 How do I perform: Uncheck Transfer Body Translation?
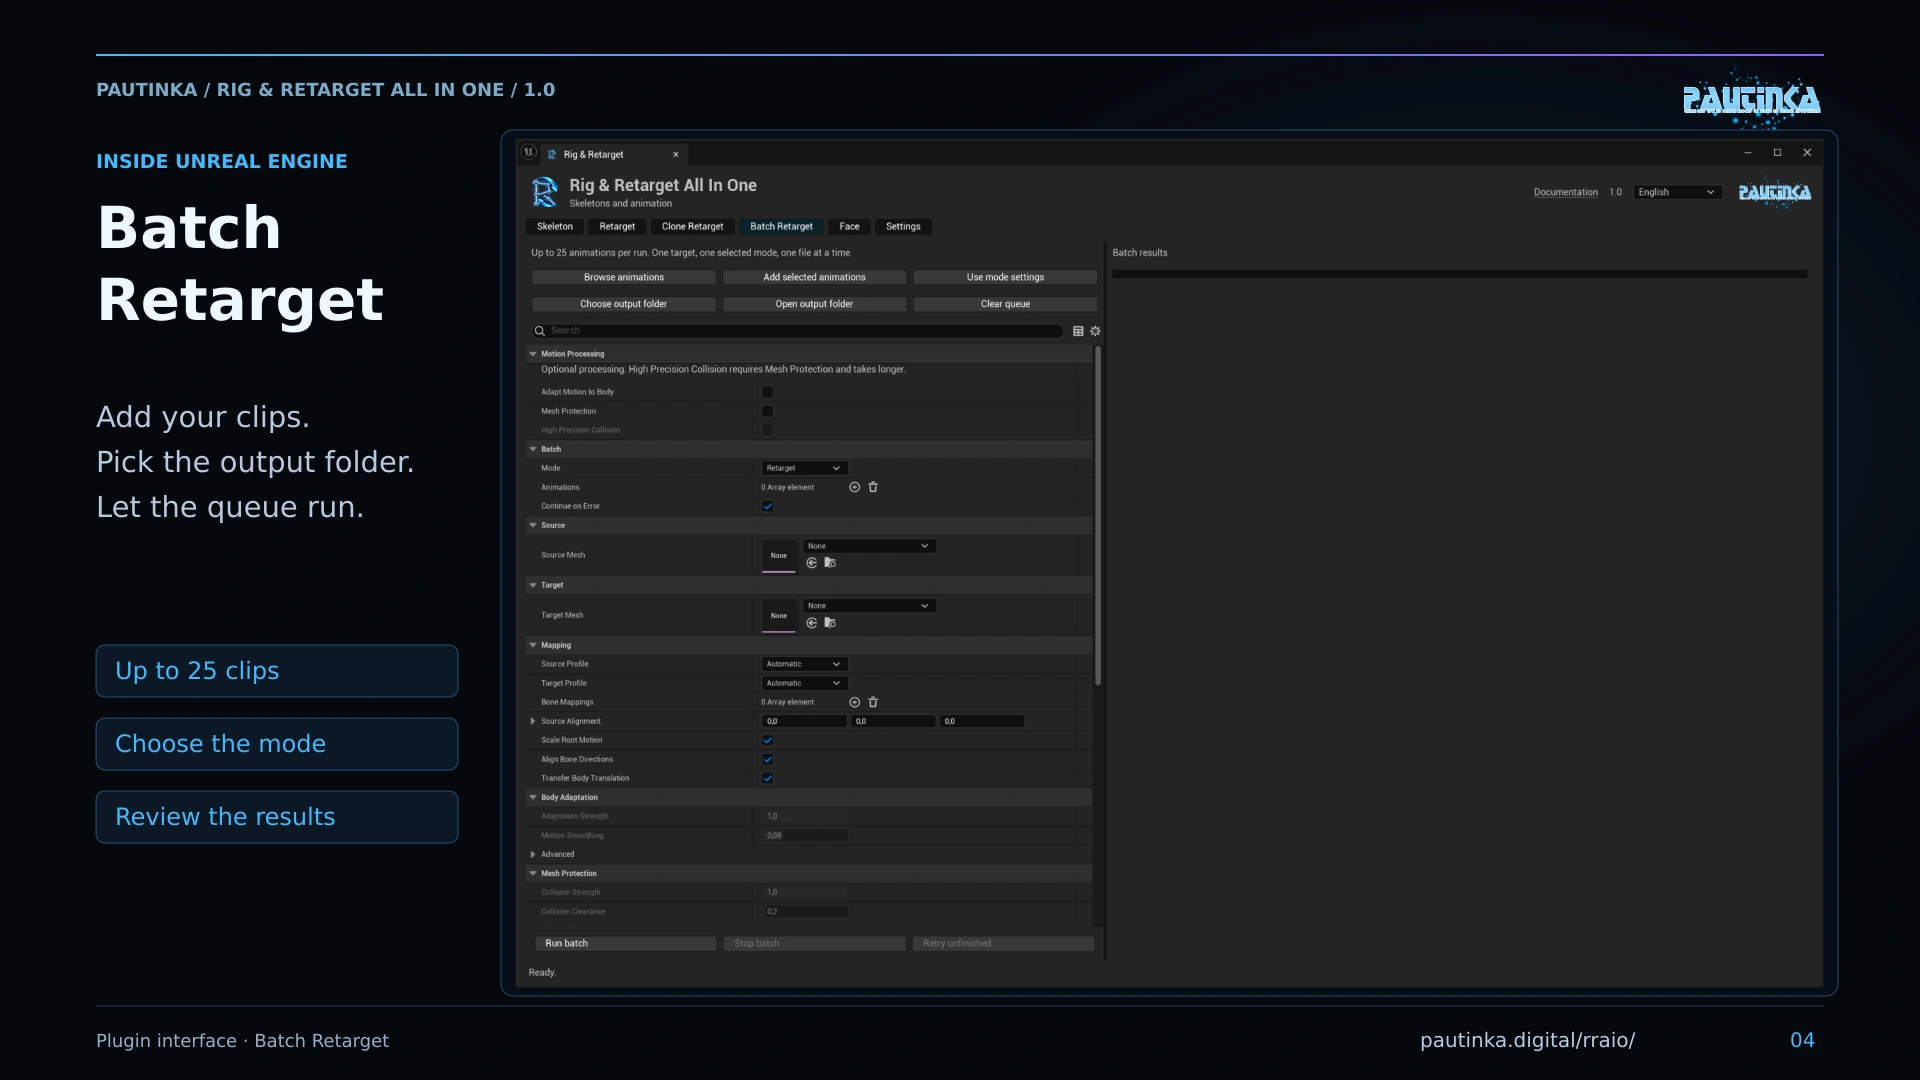(x=768, y=778)
